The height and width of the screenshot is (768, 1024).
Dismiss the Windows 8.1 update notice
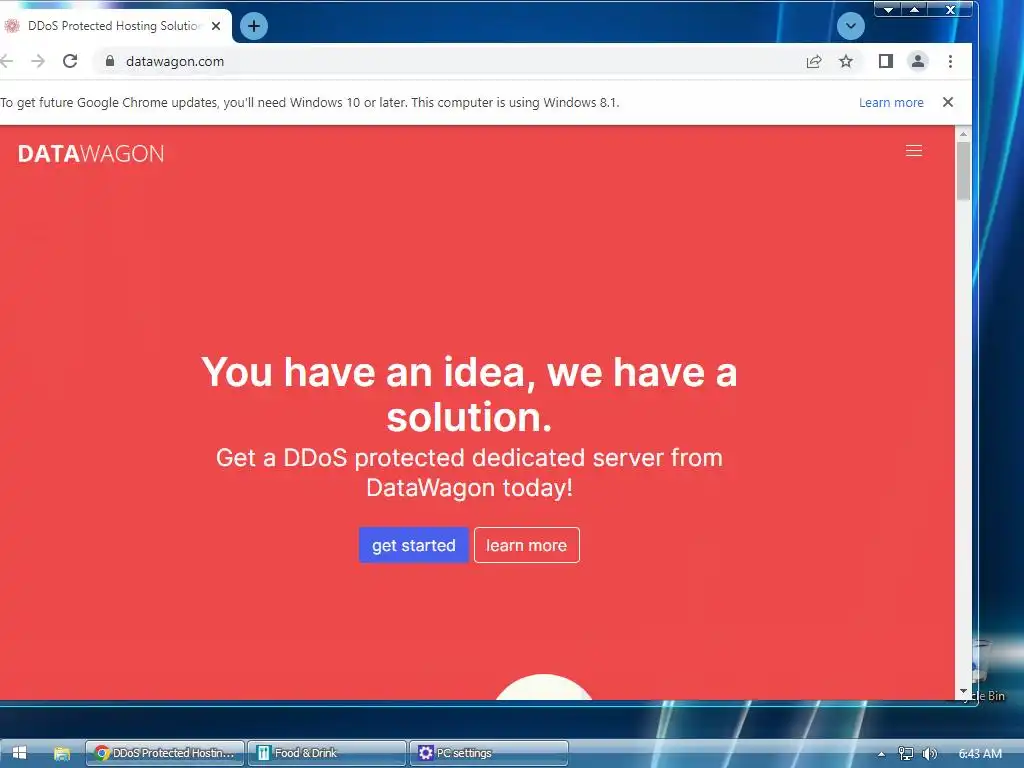coord(948,102)
